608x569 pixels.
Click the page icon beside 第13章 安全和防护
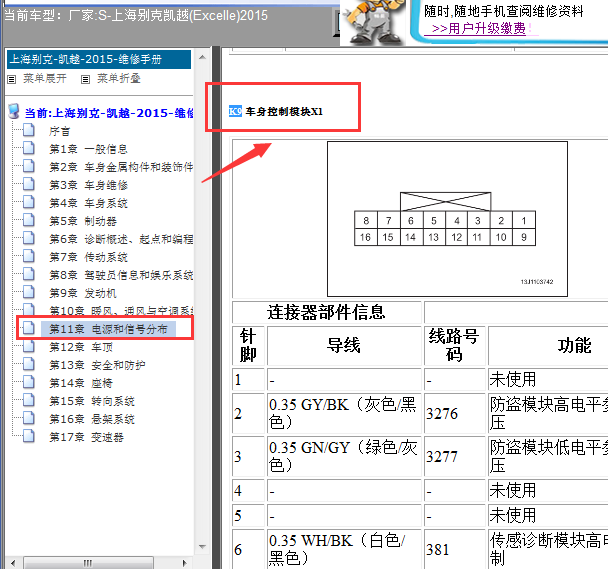coord(29,365)
